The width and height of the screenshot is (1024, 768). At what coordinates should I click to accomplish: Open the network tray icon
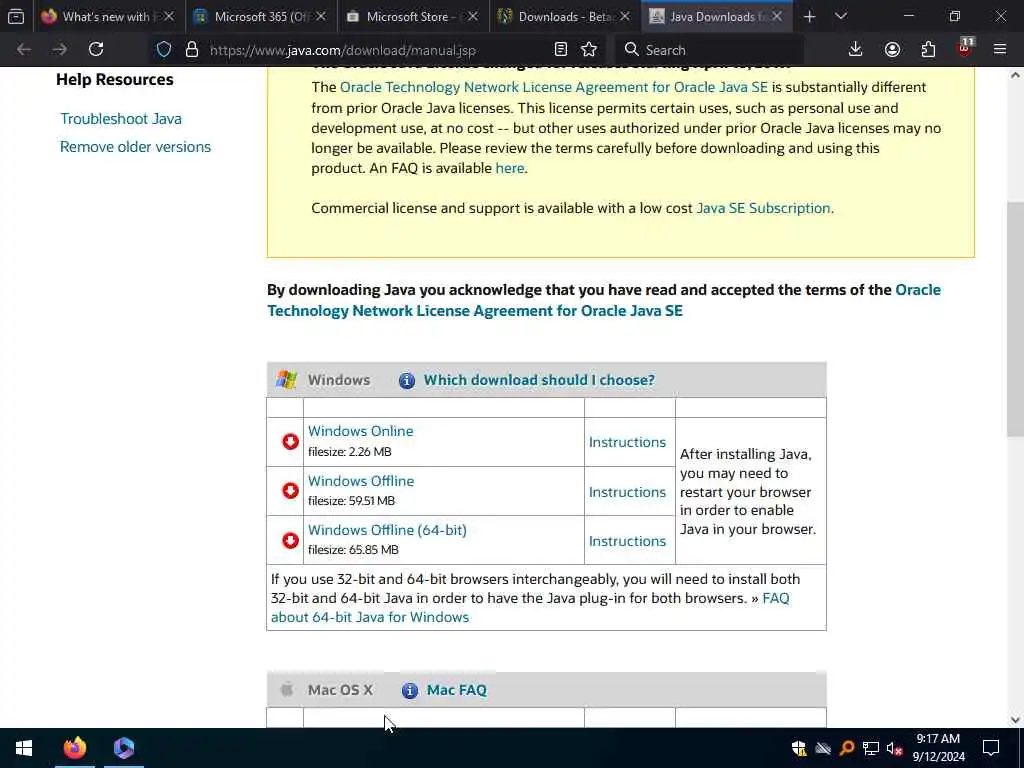(871, 748)
